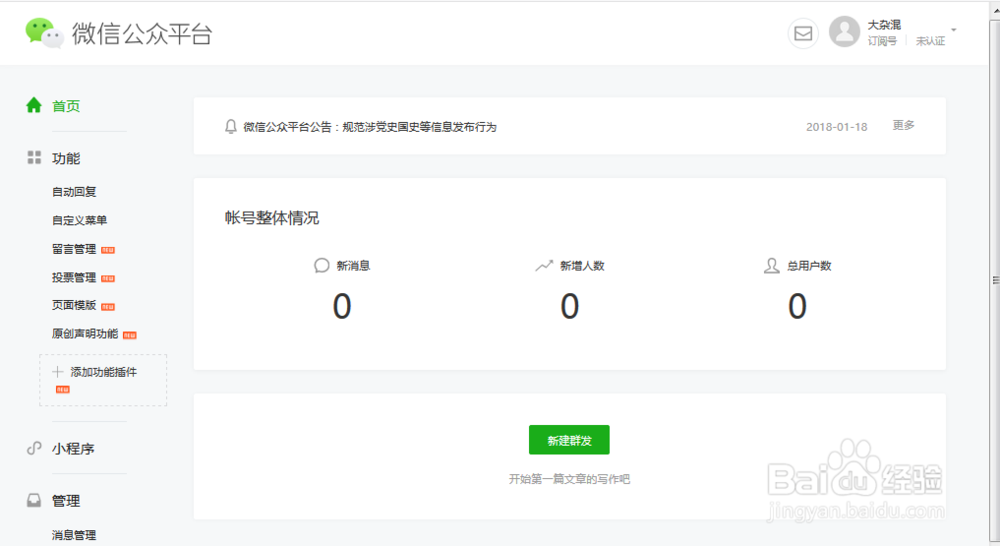Click the new badge beside 原创声明功能
This screenshot has height=546, width=1000.
coord(129,336)
